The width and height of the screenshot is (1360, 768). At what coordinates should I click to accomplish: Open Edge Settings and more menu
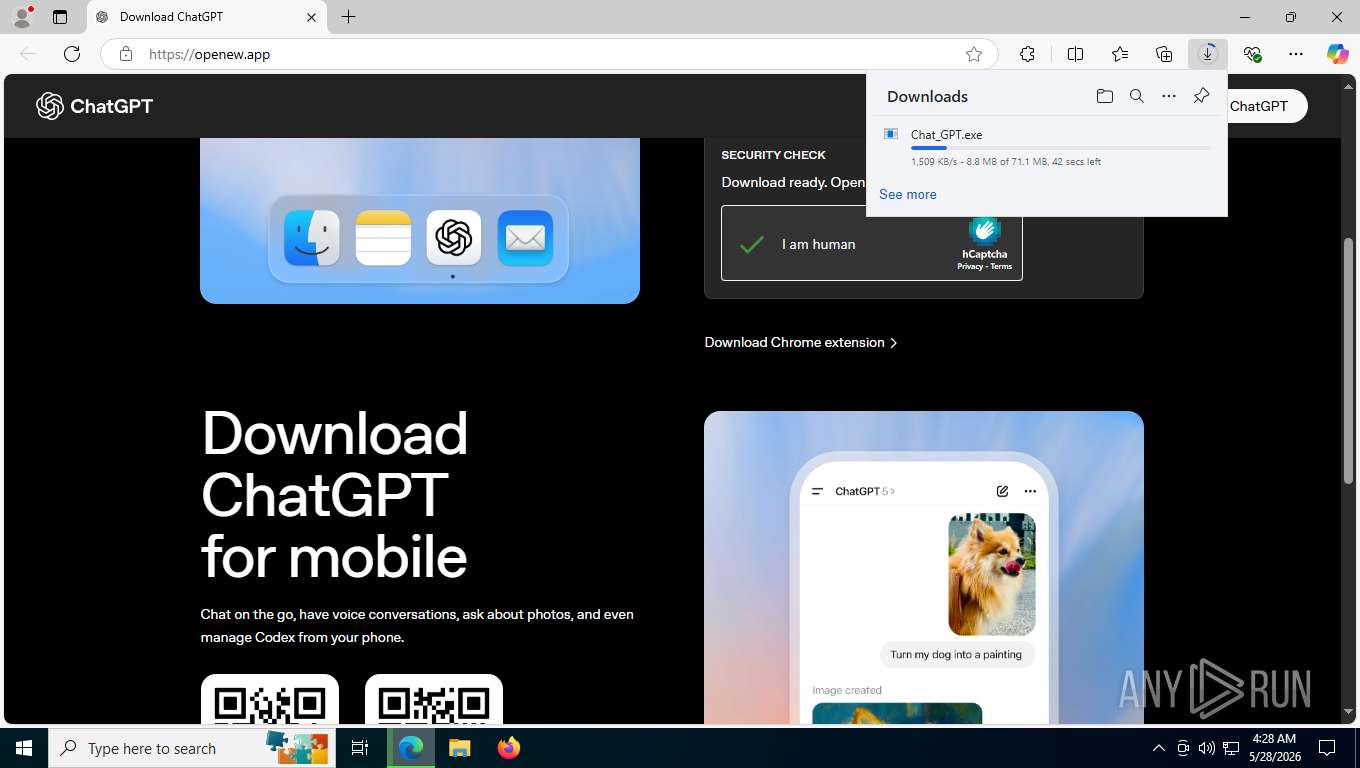coord(1296,54)
